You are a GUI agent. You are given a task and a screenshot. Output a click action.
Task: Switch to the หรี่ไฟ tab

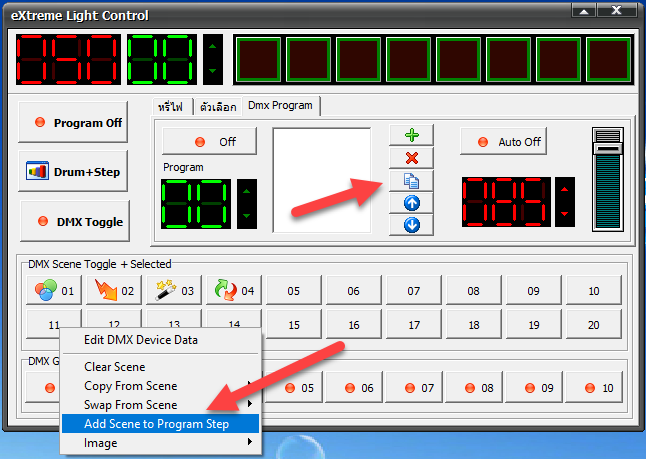(x=170, y=107)
